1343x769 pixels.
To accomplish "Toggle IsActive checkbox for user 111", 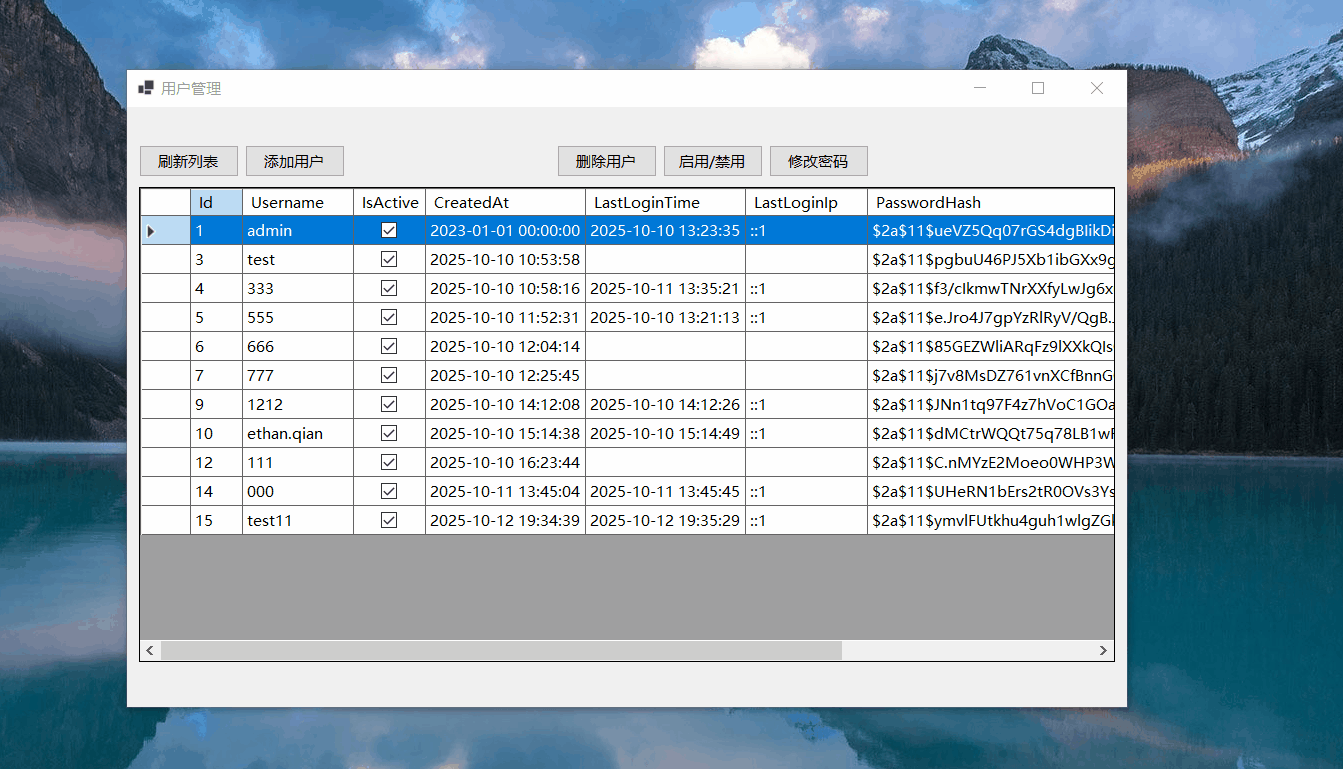I will 389,462.
